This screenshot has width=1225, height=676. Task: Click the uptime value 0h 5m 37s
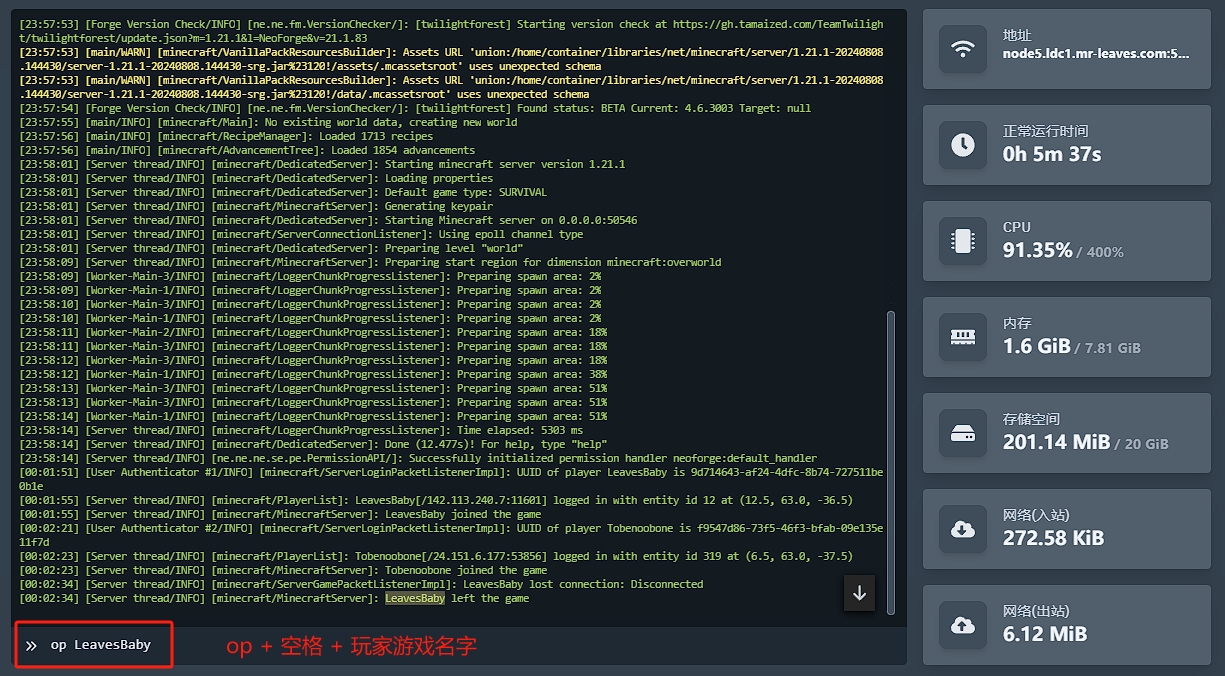pos(1052,154)
